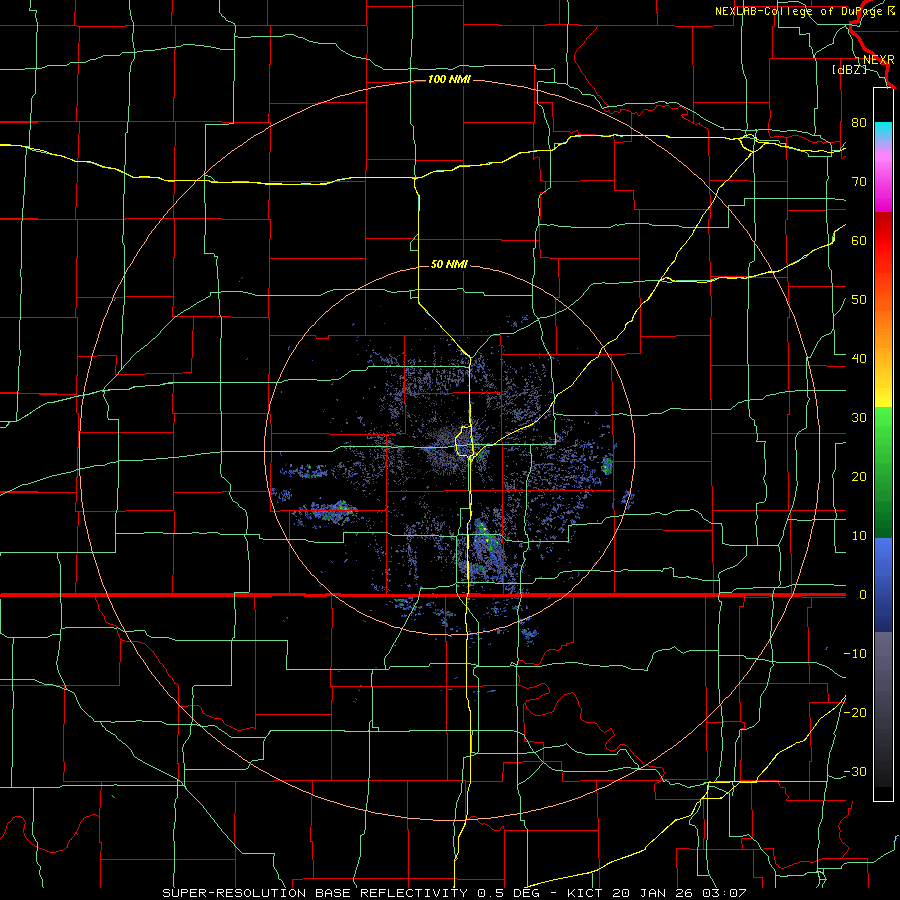900x900 pixels.
Task: Click the -30 value on the dBZ scale
Action: [855, 771]
